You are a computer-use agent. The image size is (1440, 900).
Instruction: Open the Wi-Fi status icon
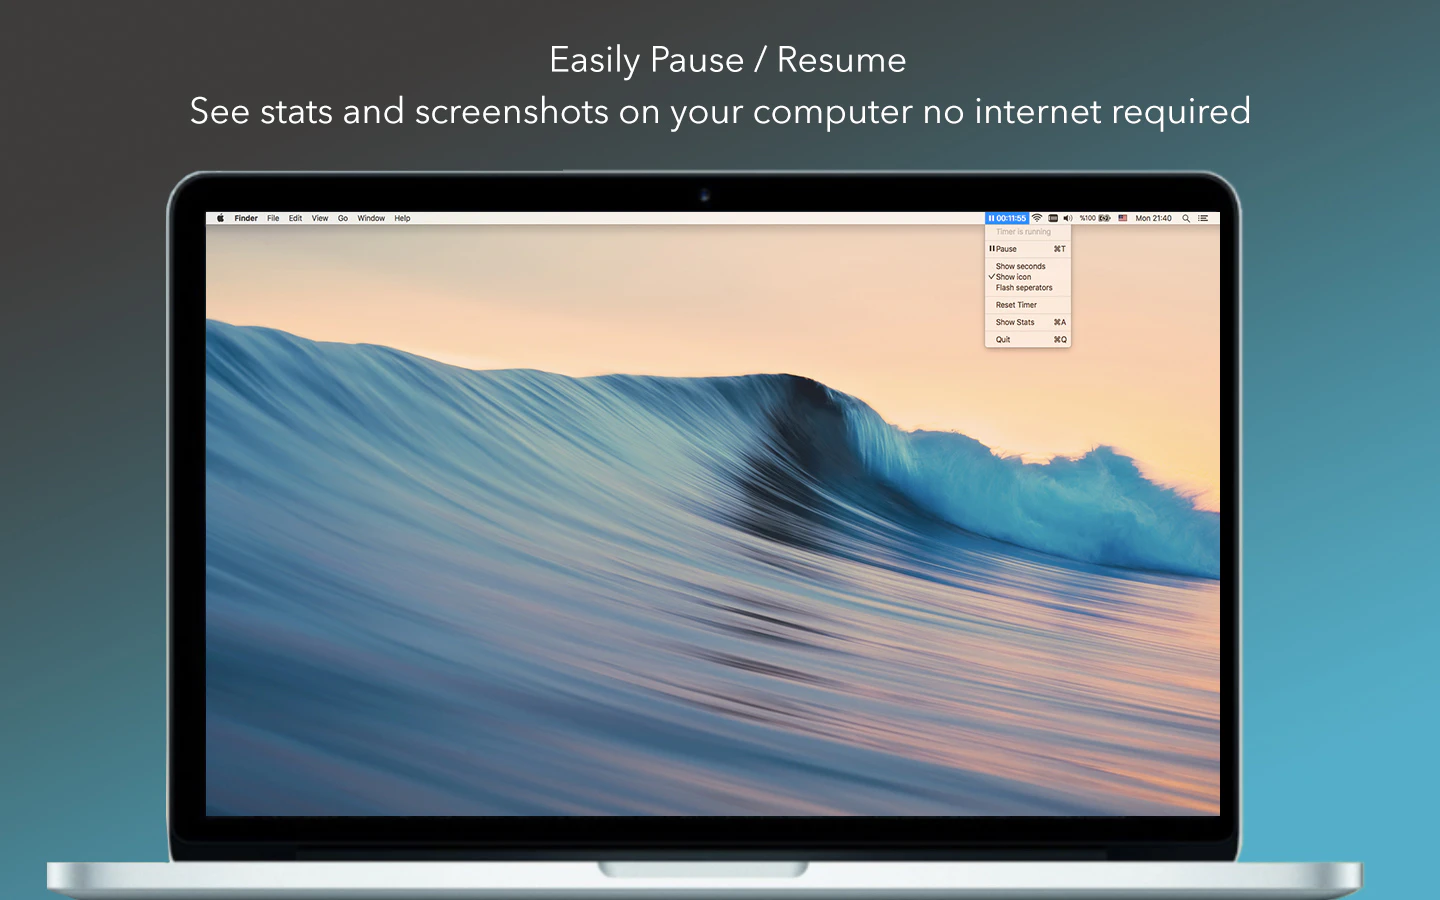click(x=1037, y=218)
